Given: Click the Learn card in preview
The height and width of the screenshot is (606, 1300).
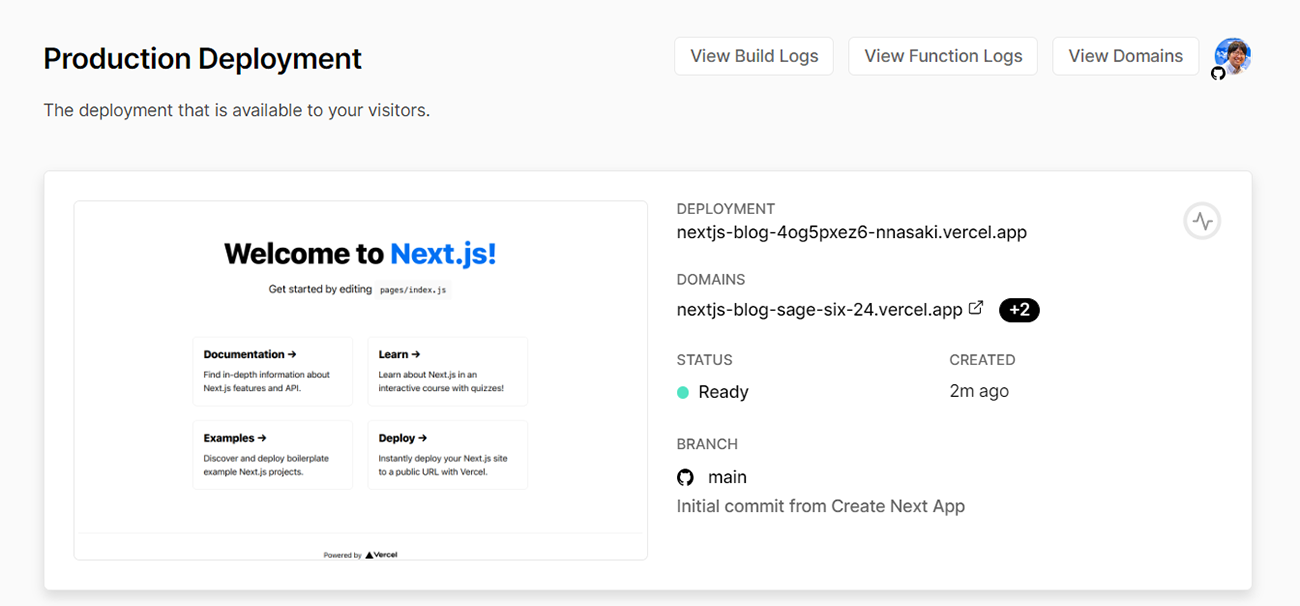Looking at the screenshot, I should click(x=447, y=371).
